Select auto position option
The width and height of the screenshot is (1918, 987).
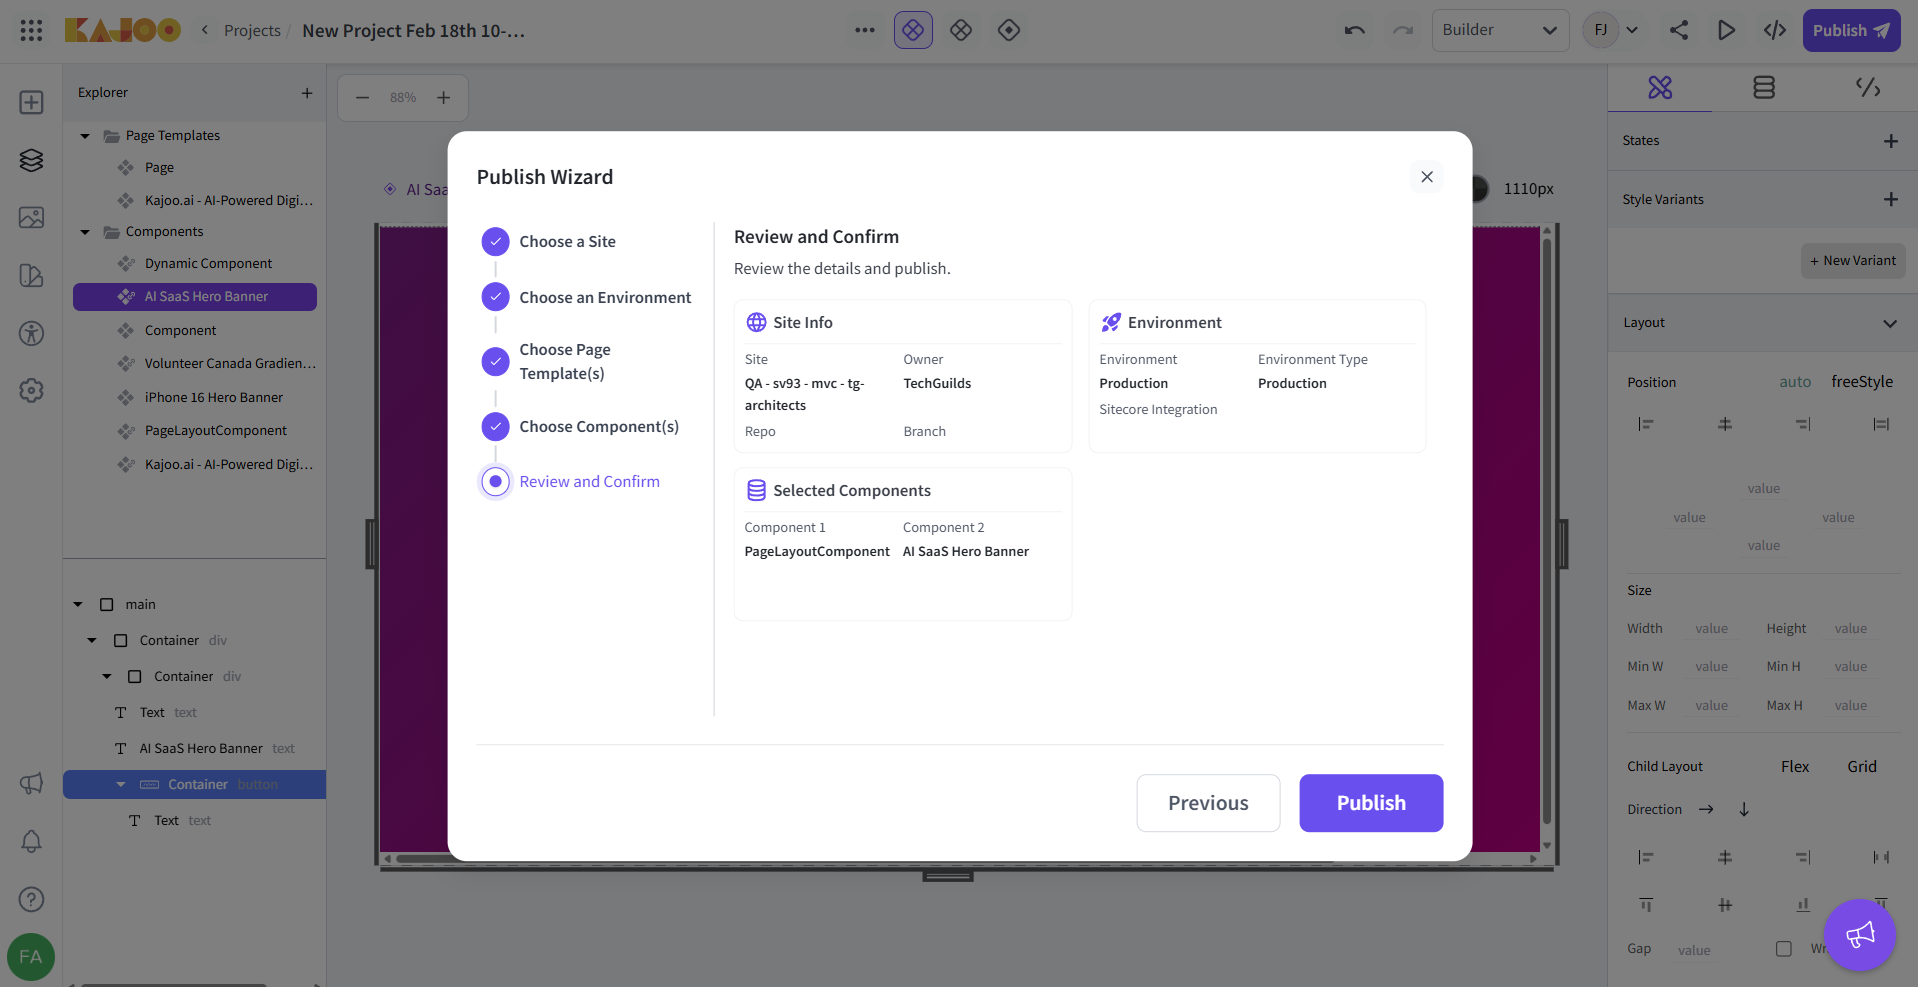1795,382
